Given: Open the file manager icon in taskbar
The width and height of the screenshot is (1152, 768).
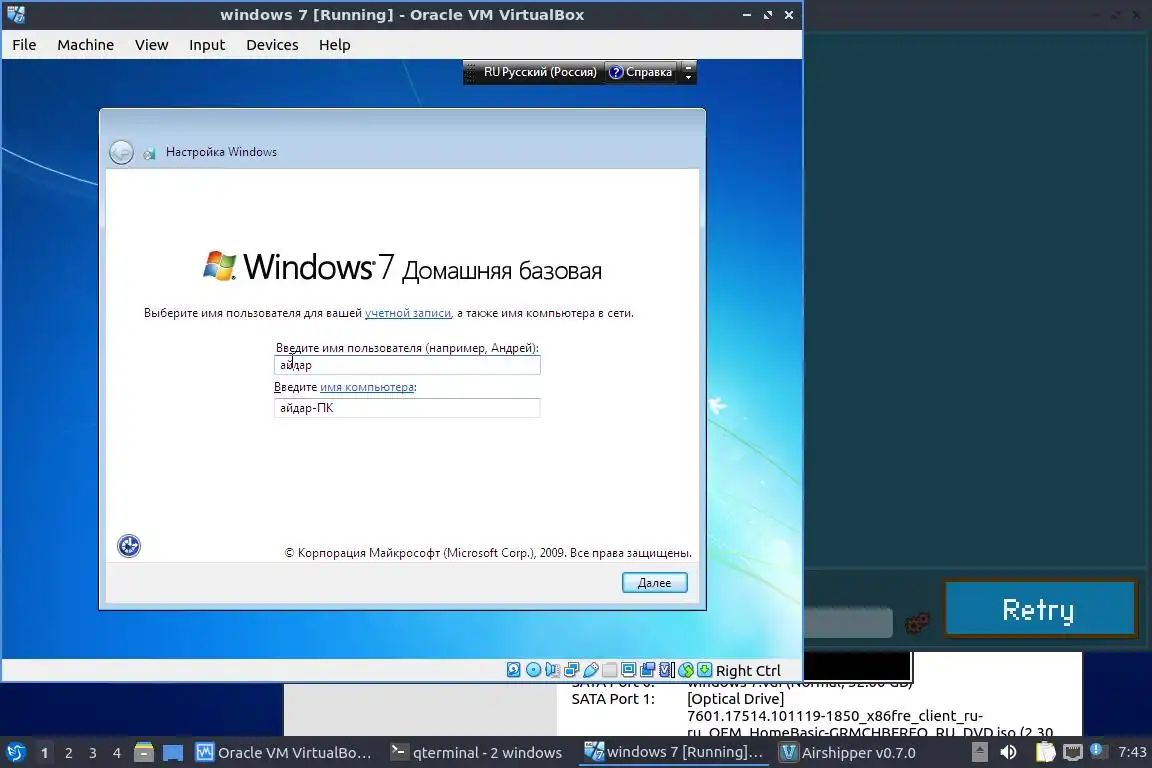Looking at the screenshot, I should point(144,752).
